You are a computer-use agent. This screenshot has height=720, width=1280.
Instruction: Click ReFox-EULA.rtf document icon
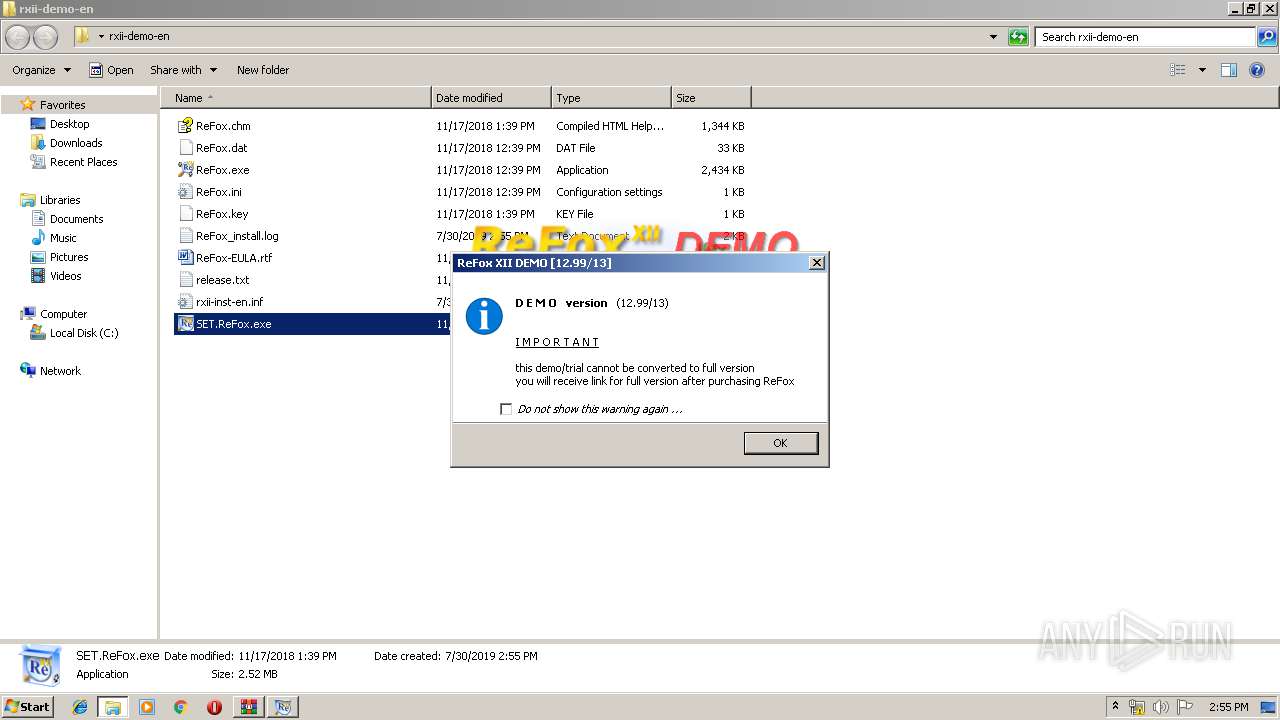[185, 258]
